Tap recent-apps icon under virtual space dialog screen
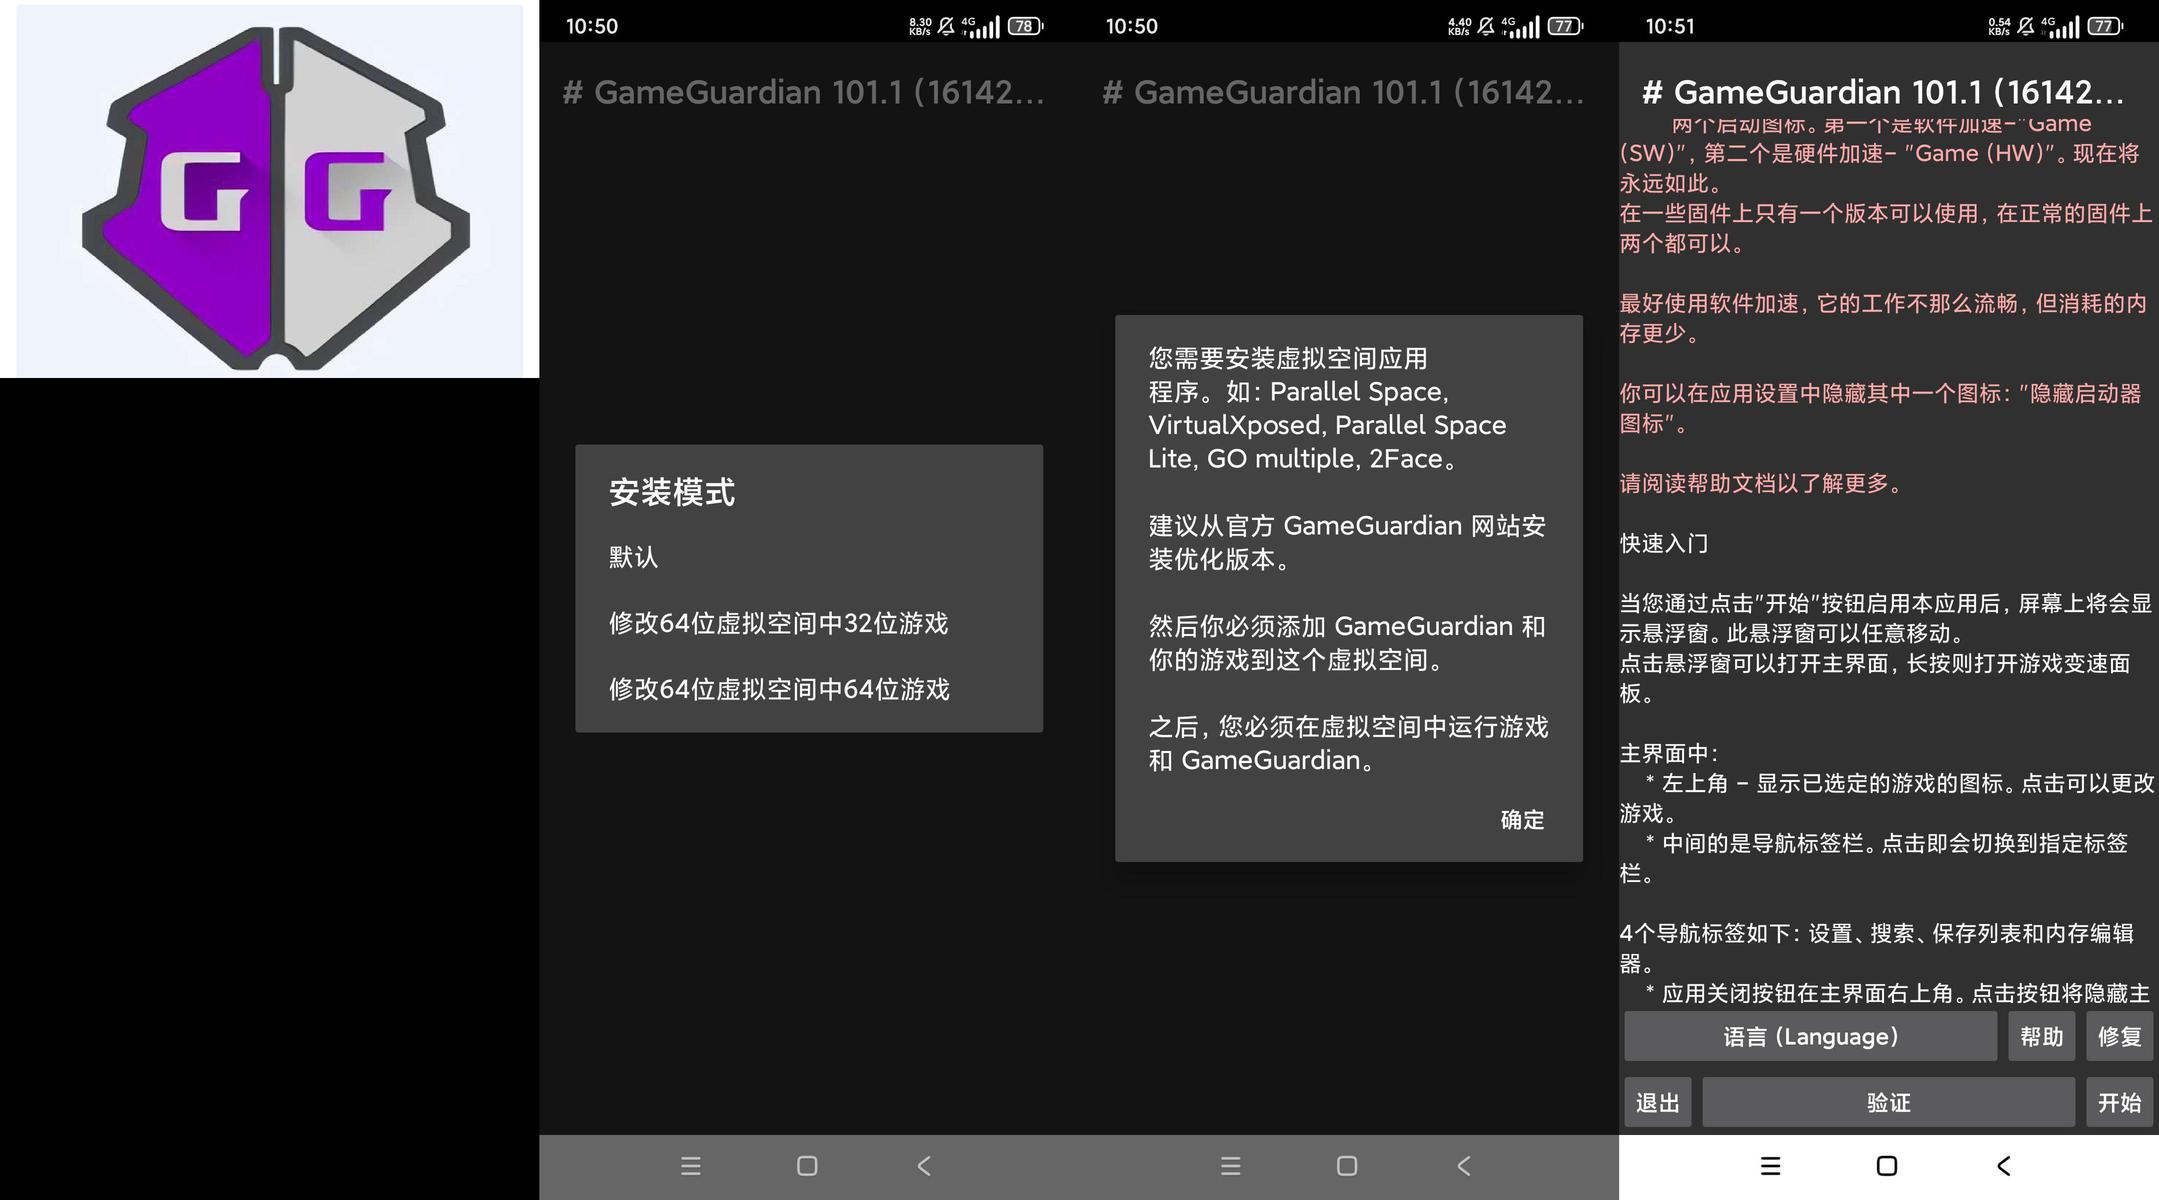Screen dimensions: 2159x1200 tap(1230, 1166)
